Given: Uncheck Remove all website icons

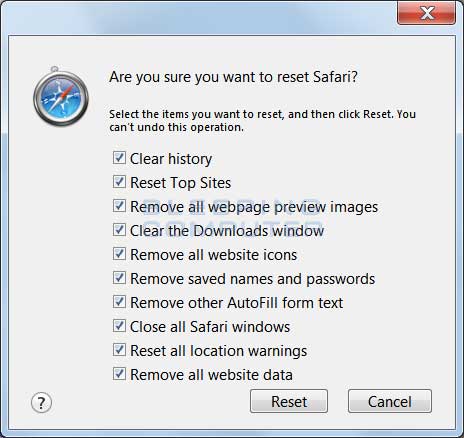Looking at the screenshot, I should tap(119, 254).
